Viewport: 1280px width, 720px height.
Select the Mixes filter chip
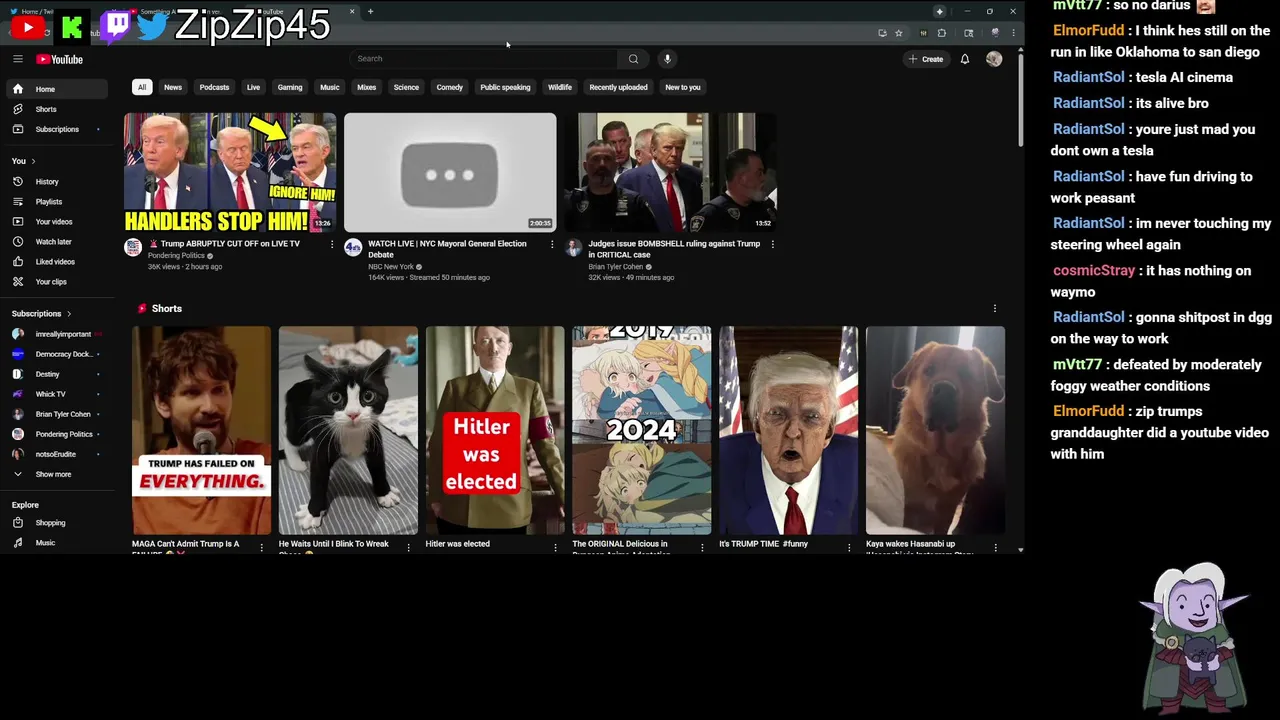pos(367,87)
